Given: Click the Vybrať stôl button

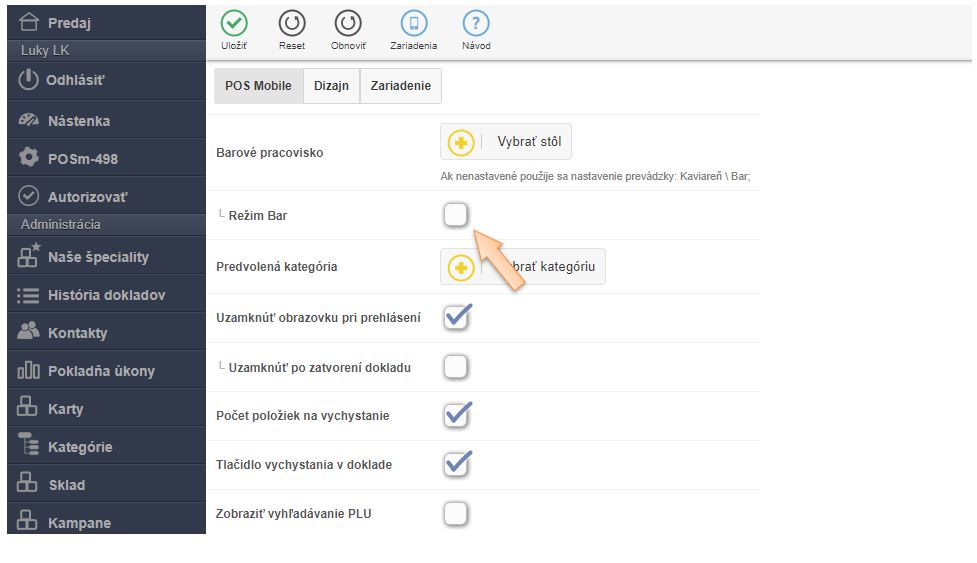Looking at the screenshot, I should pyautogui.click(x=506, y=142).
